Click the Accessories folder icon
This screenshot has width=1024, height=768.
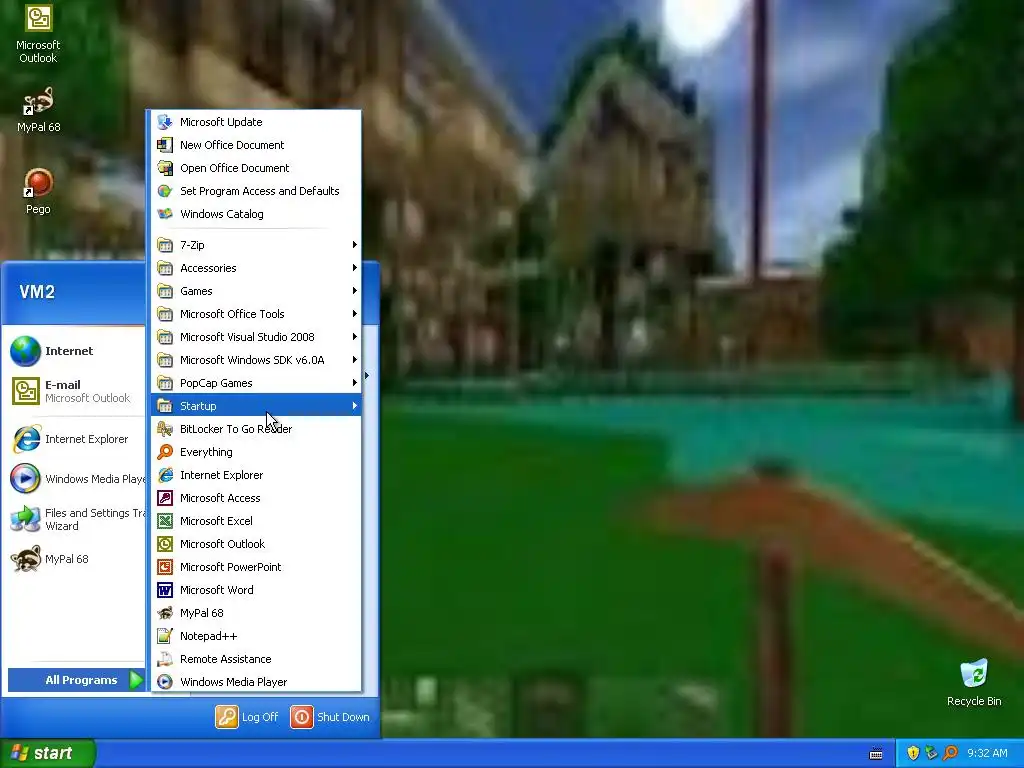pos(165,268)
